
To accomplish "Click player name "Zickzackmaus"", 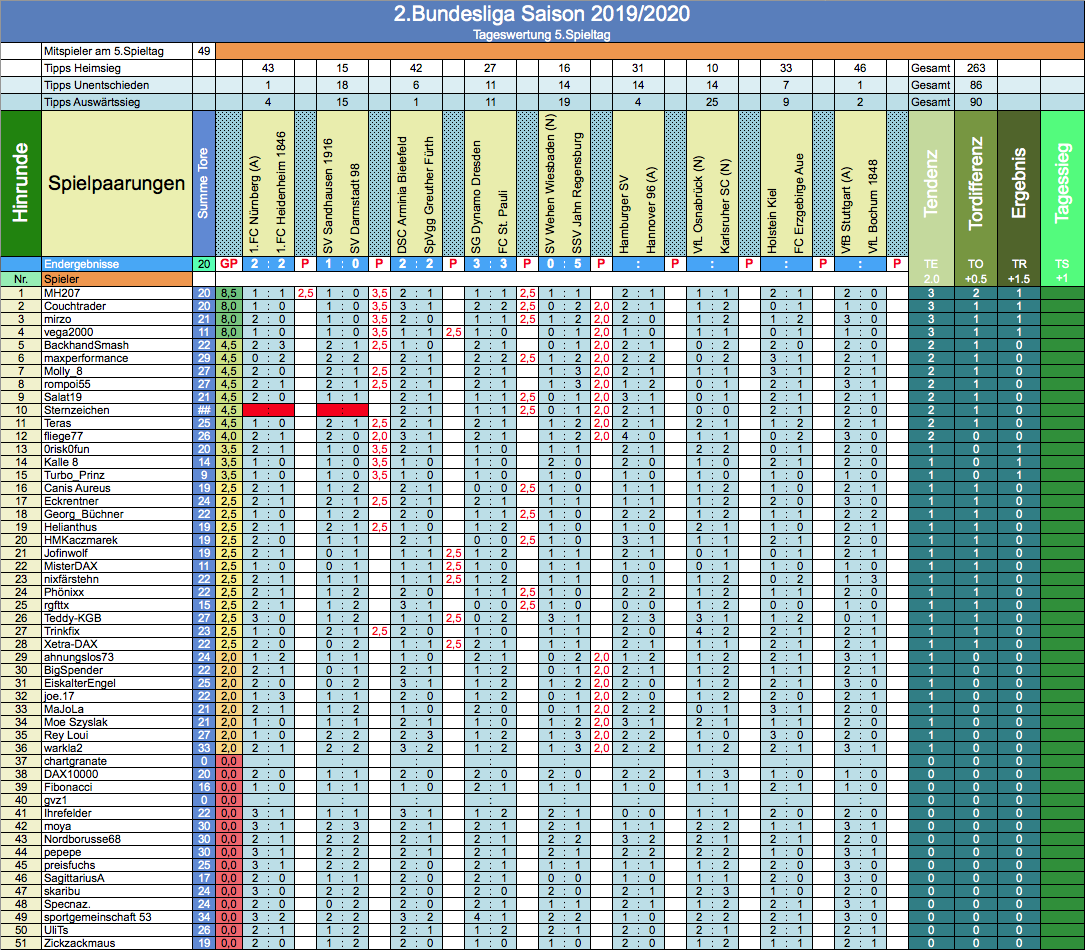I will (80, 943).
